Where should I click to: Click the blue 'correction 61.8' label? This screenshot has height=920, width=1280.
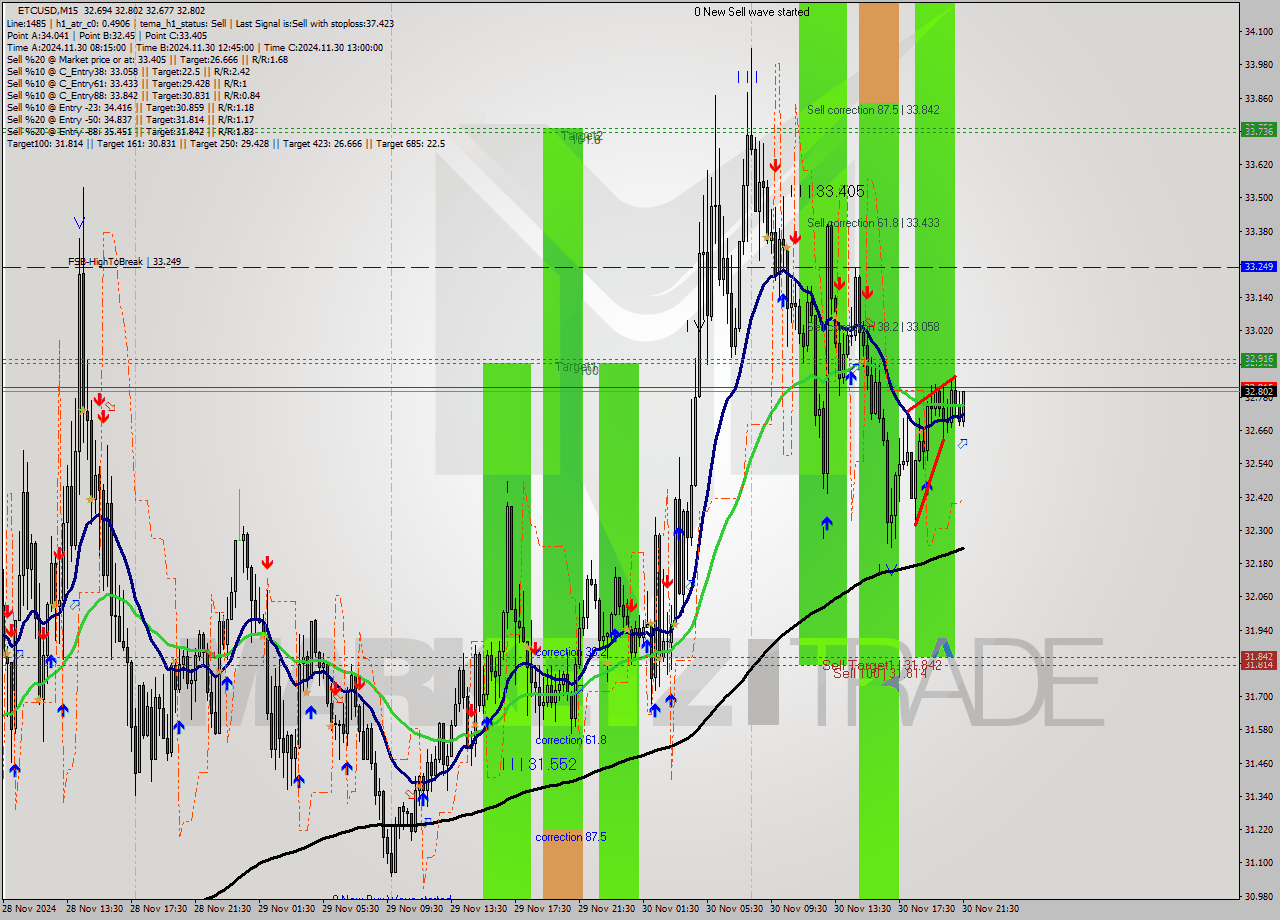point(571,740)
